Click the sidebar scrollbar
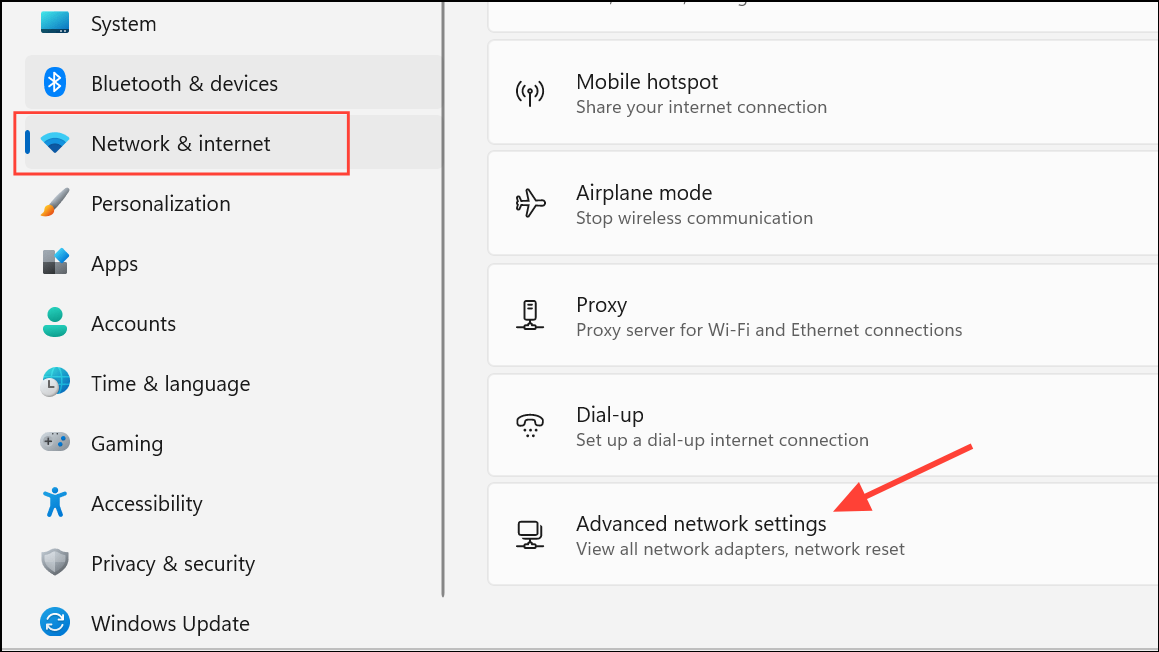The image size is (1159, 652). [442, 300]
